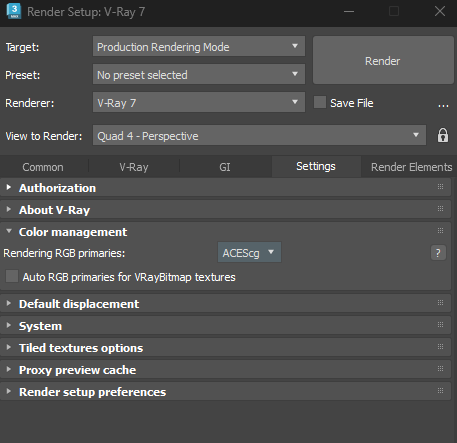Click the 3ds Max application icon in title bar
The width and height of the screenshot is (457, 443).
point(14,11)
